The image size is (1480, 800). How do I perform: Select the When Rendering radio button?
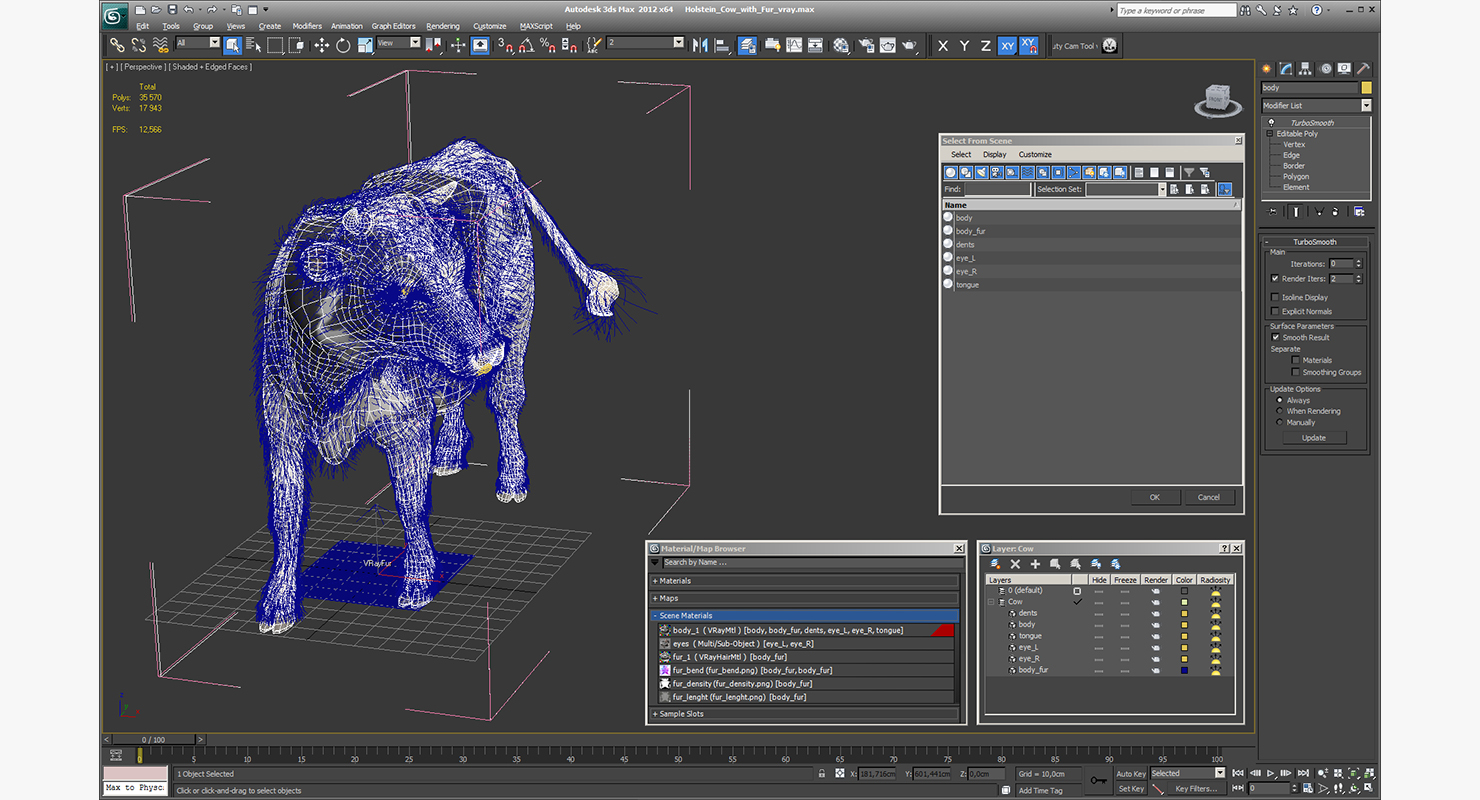click(x=1279, y=411)
